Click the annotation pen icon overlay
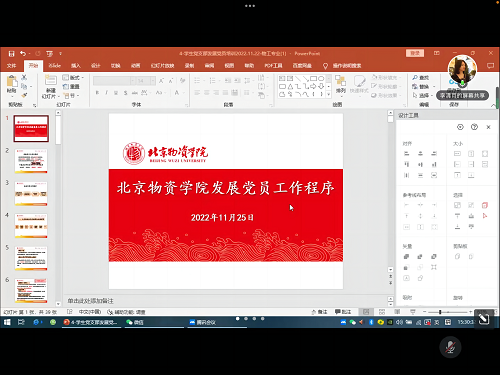500x375 pixels. 483,319
